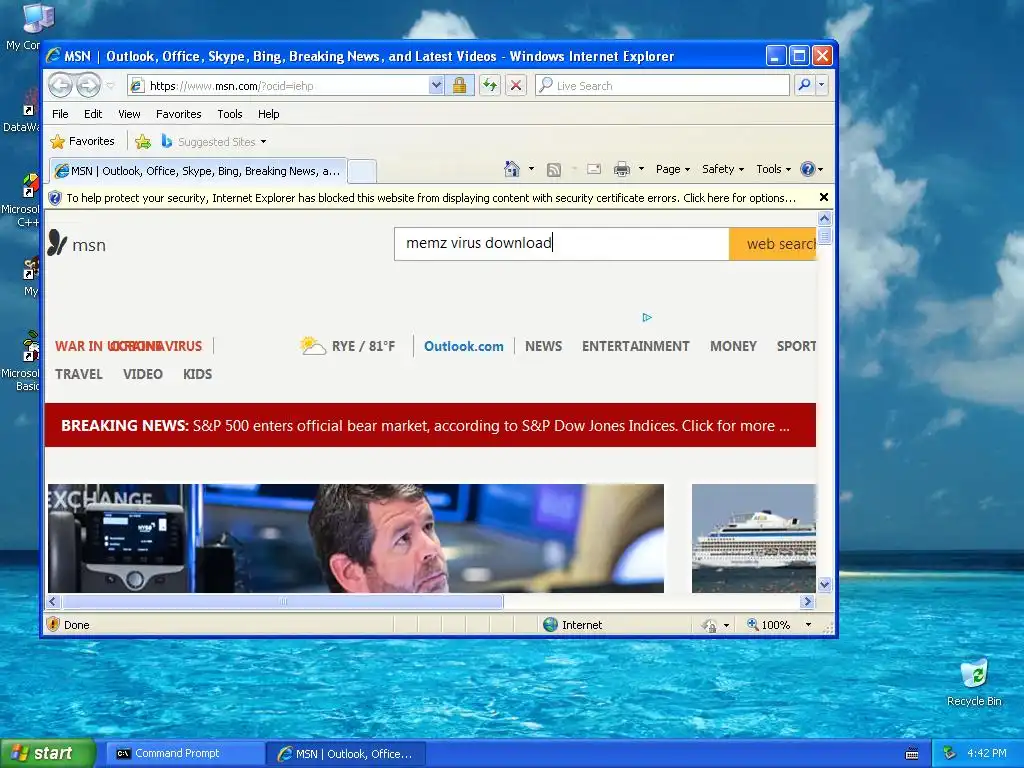The width and height of the screenshot is (1024, 768).
Task: Open the ENTERTAINMENT section link
Action: tap(635, 346)
